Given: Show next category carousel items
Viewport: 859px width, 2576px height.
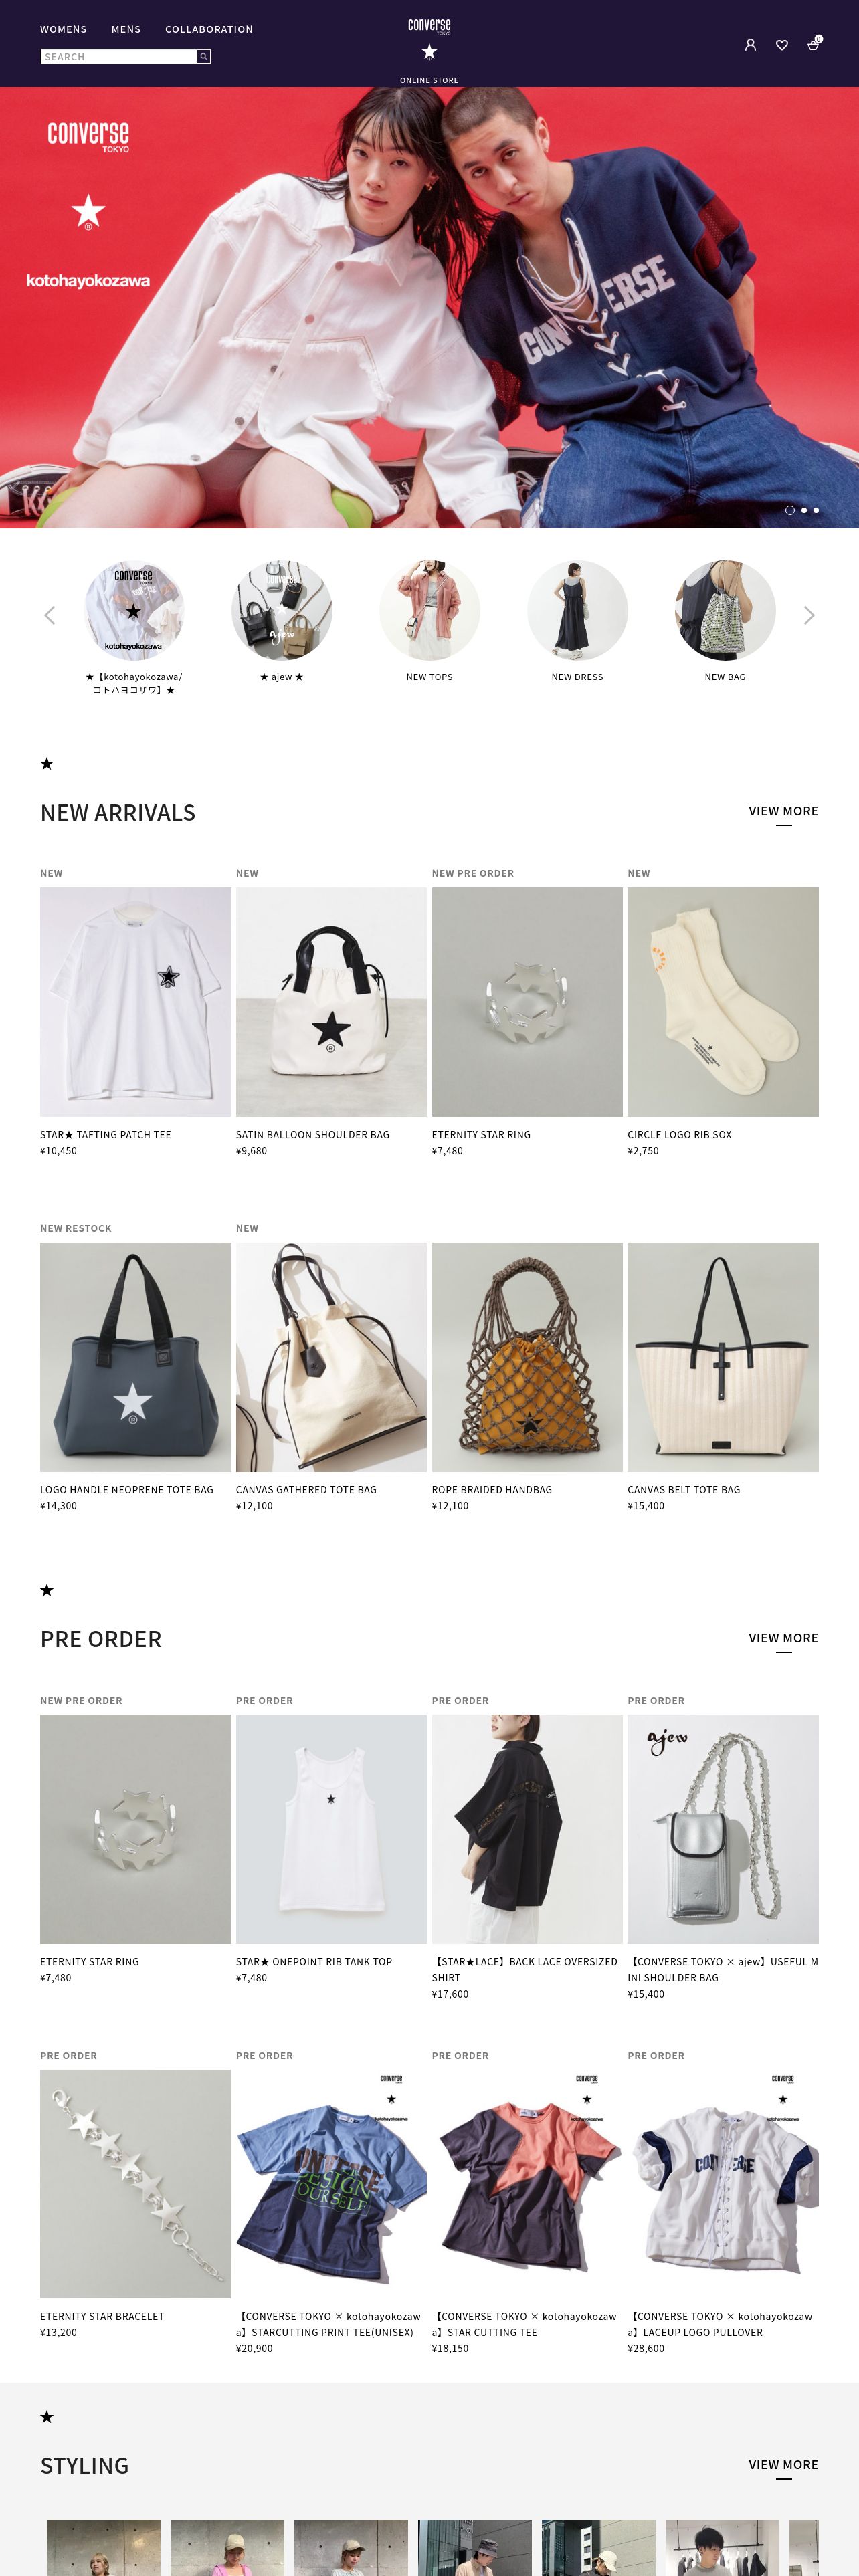Looking at the screenshot, I should click(x=809, y=615).
